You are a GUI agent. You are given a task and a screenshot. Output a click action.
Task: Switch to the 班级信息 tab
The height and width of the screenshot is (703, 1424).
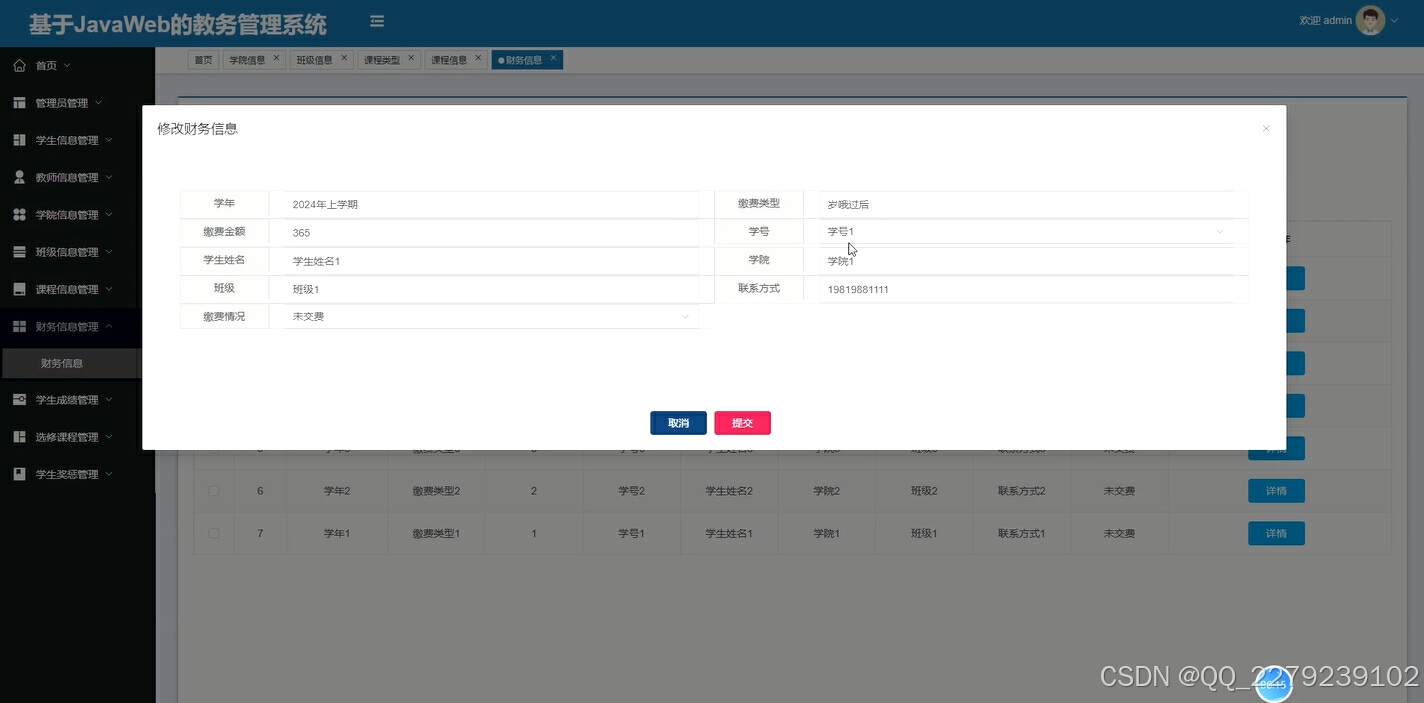(315, 59)
